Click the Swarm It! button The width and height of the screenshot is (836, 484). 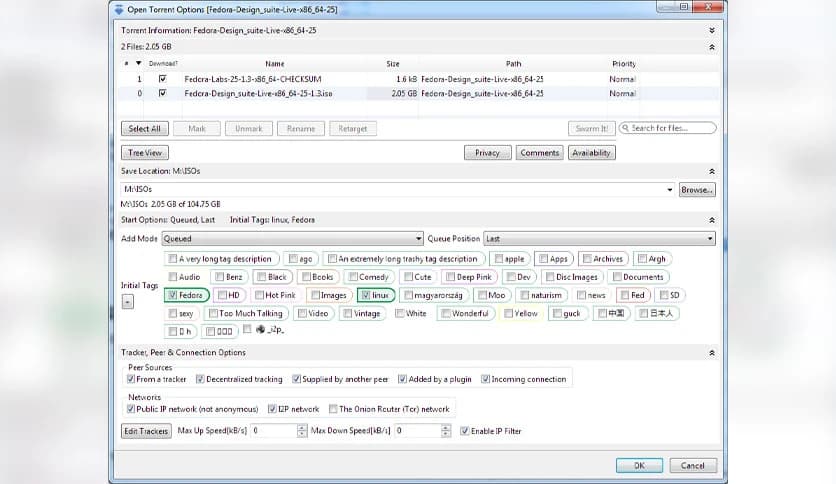pos(591,128)
